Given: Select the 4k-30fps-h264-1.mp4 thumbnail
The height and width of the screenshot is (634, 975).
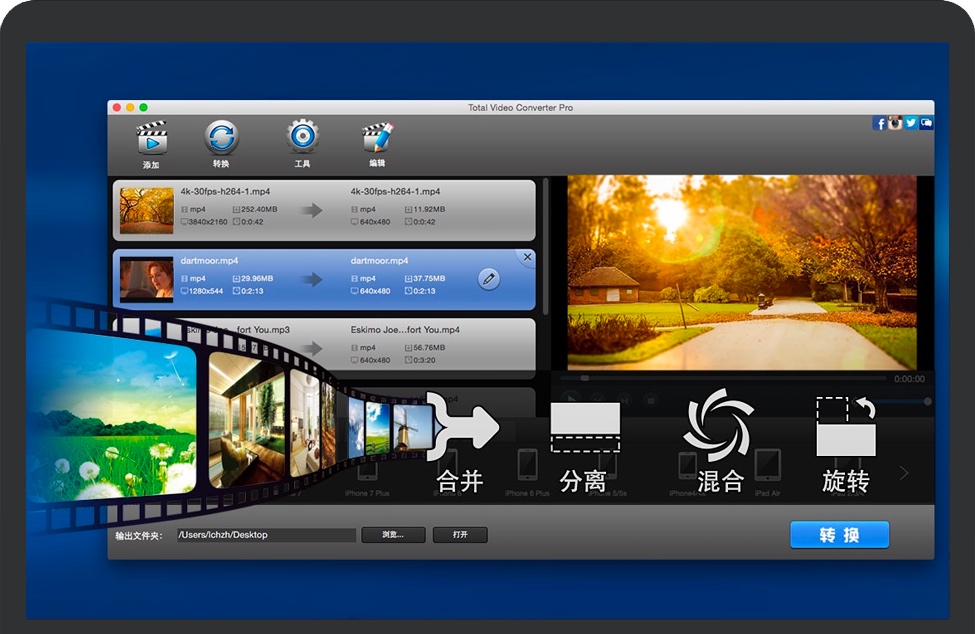Looking at the screenshot, I should click(x=147, y=210).
